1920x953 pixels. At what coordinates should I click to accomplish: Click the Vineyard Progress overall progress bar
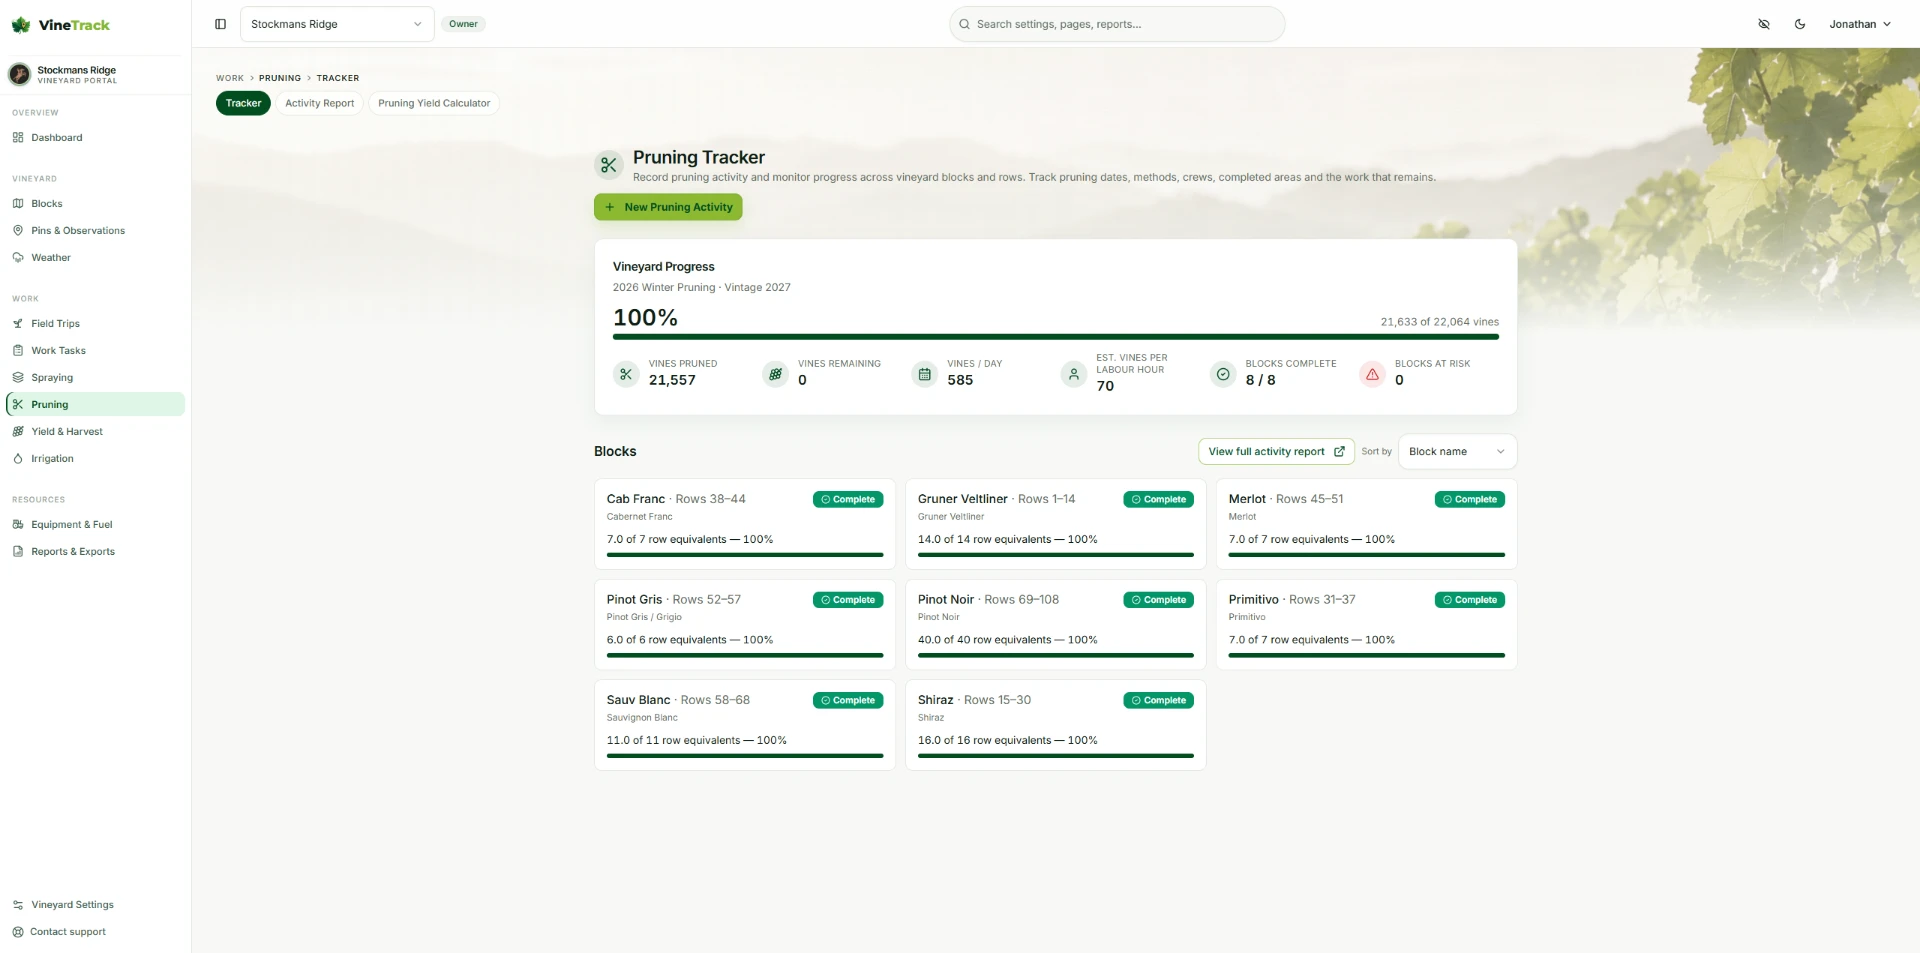(x=1055, y=337)
